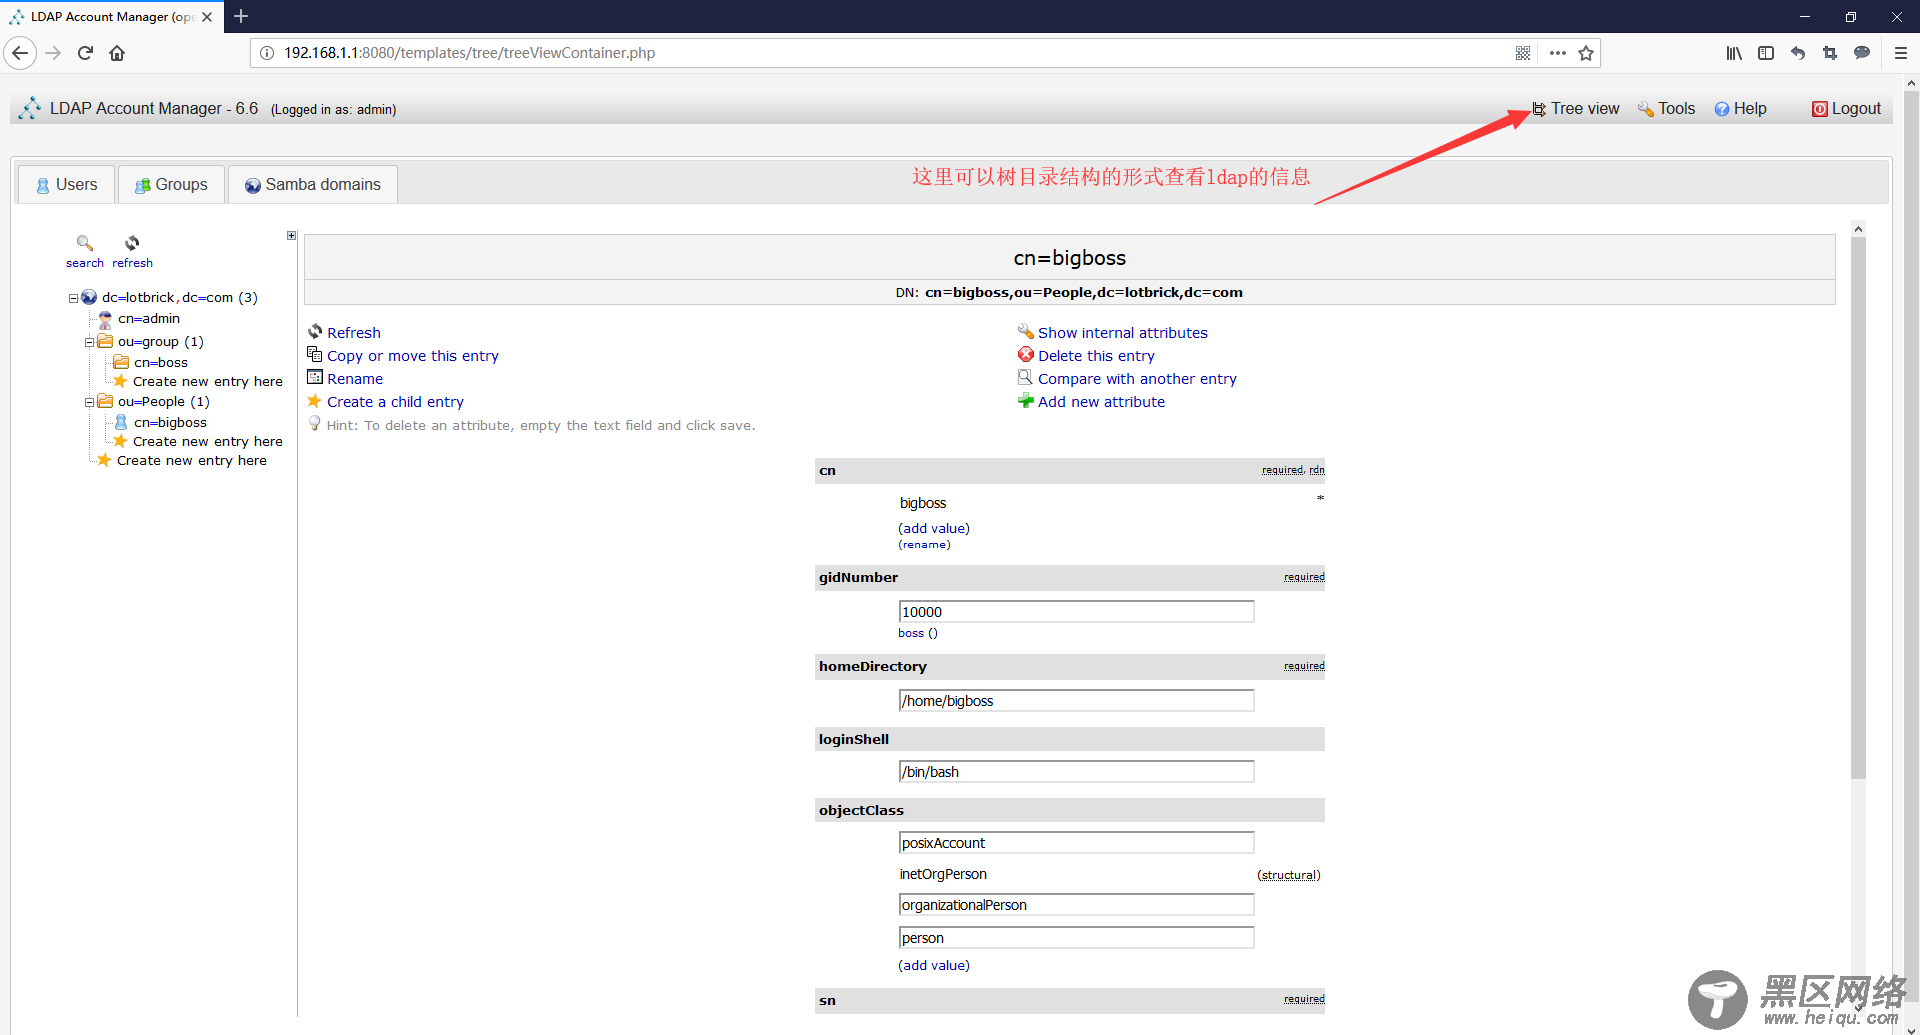Click the structural label beside inetOrgPerson
This screenshot has height=1035, width=1920.
1289,876
